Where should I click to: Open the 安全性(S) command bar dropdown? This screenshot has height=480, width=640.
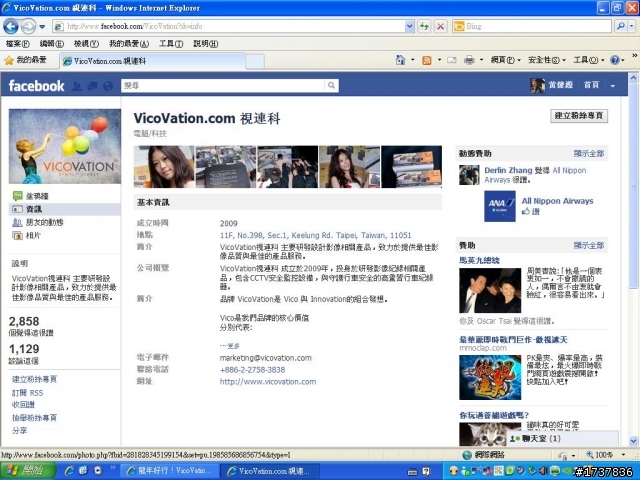547,60
